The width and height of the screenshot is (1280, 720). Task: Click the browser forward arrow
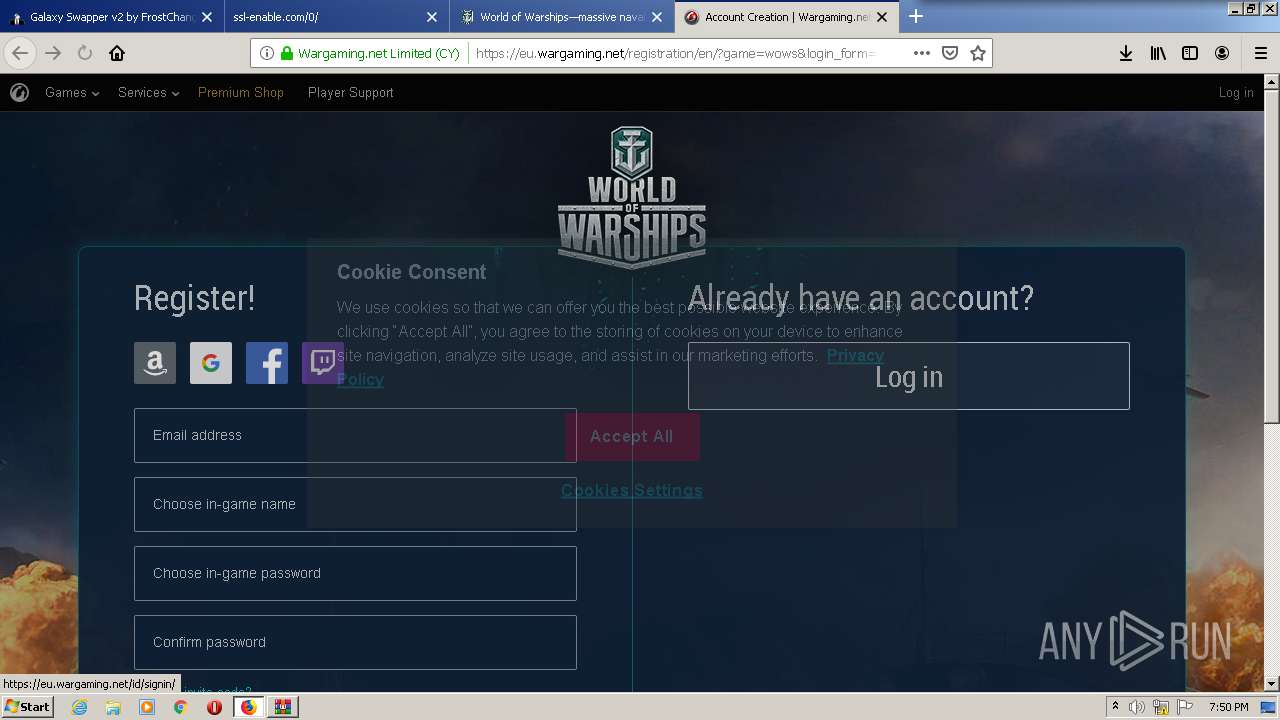(x=53, y=53)
